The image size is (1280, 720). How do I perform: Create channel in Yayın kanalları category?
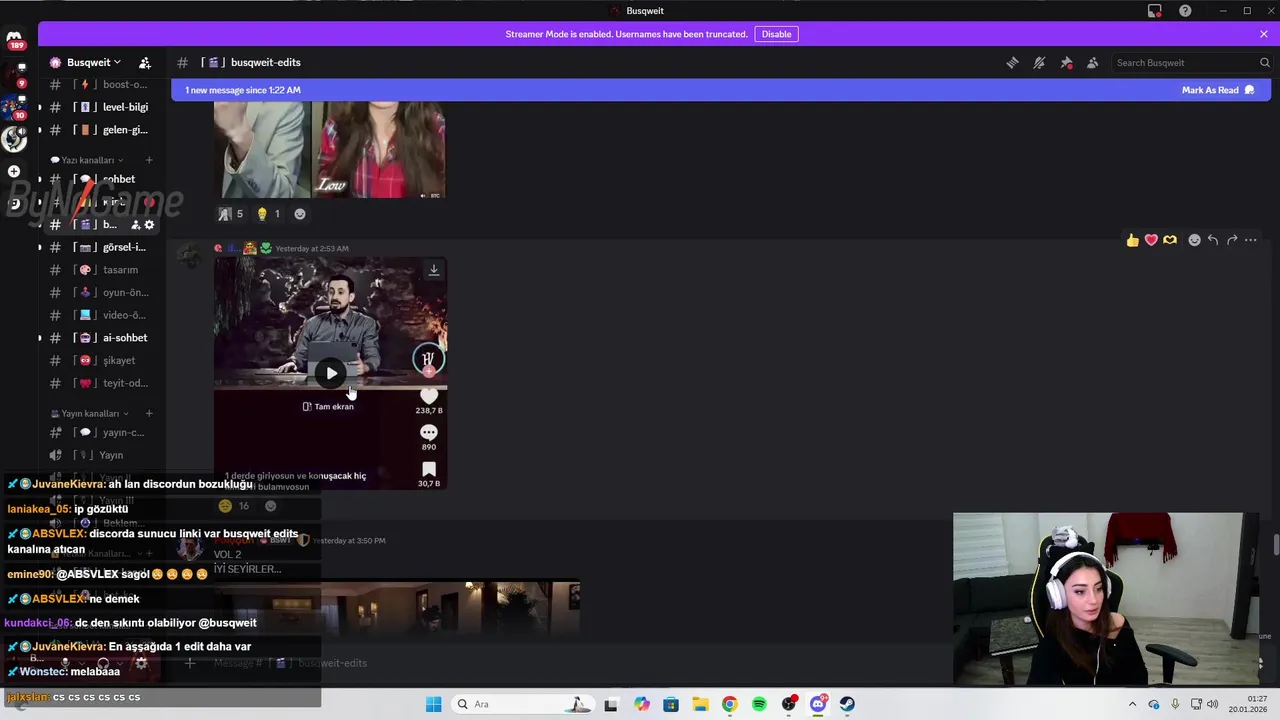[149, 413]
